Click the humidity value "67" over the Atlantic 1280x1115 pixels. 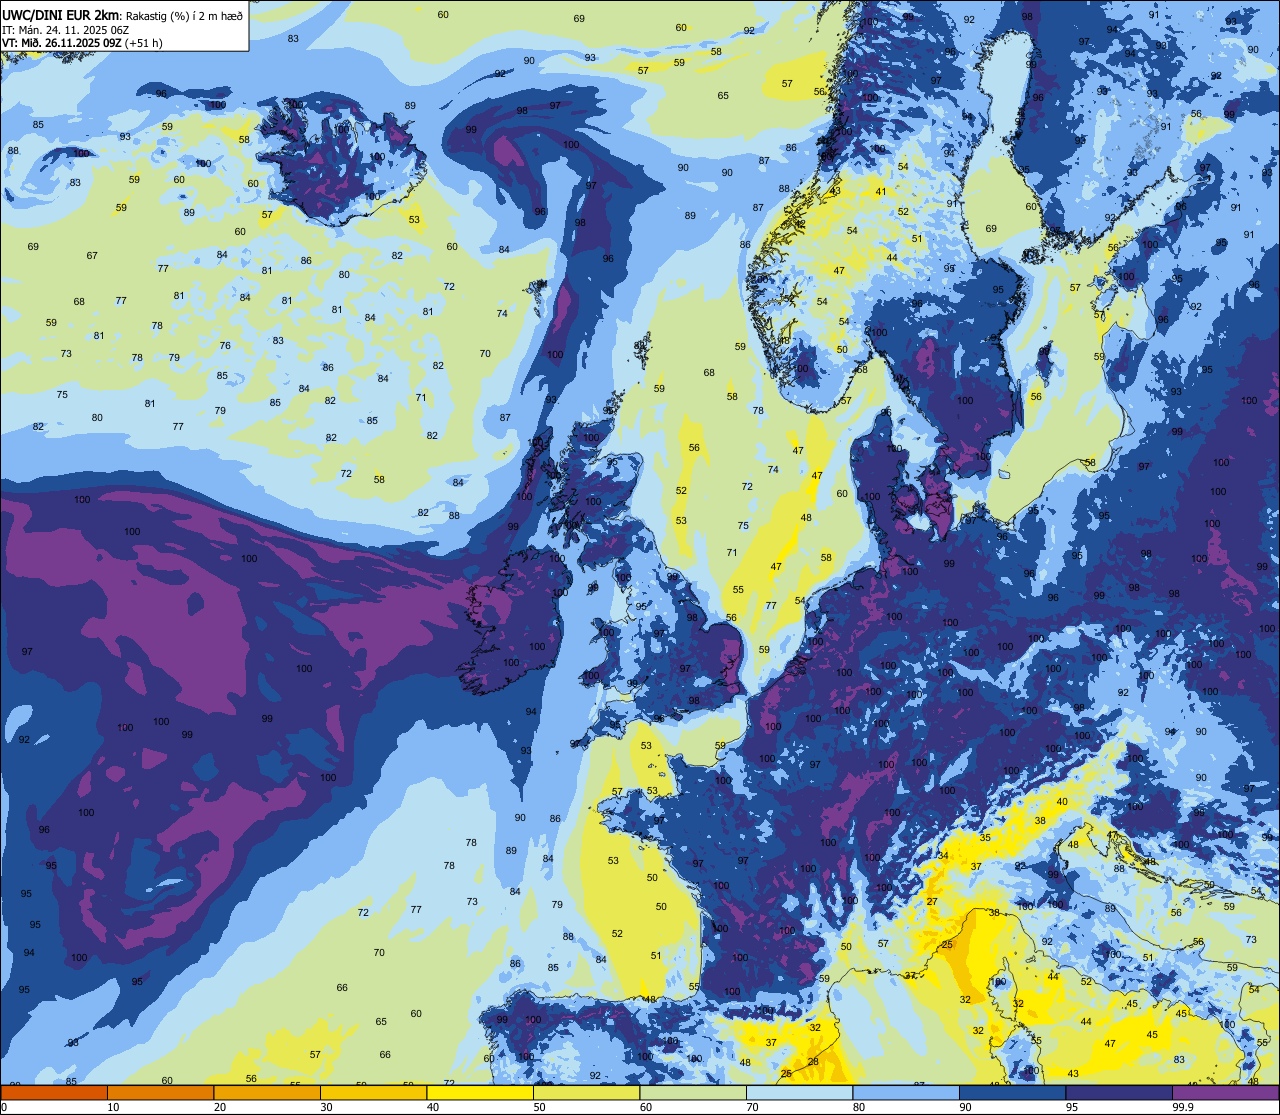click(x=92, y=256)
